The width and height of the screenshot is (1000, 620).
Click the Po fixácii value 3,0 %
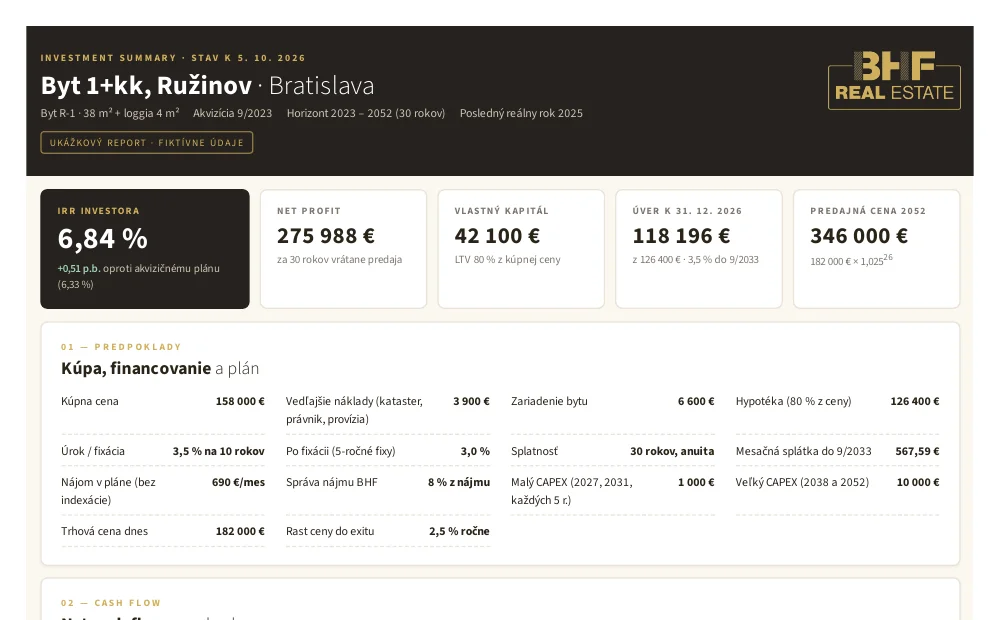coord(475,451)
